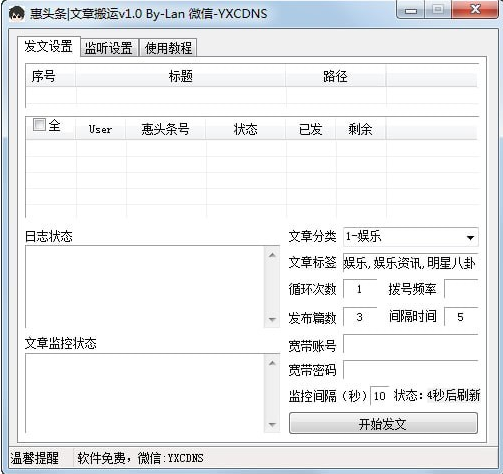This screenshot has height=474, width=503.
Task: Focus the 循环次数 field
Action: [360, 289]
